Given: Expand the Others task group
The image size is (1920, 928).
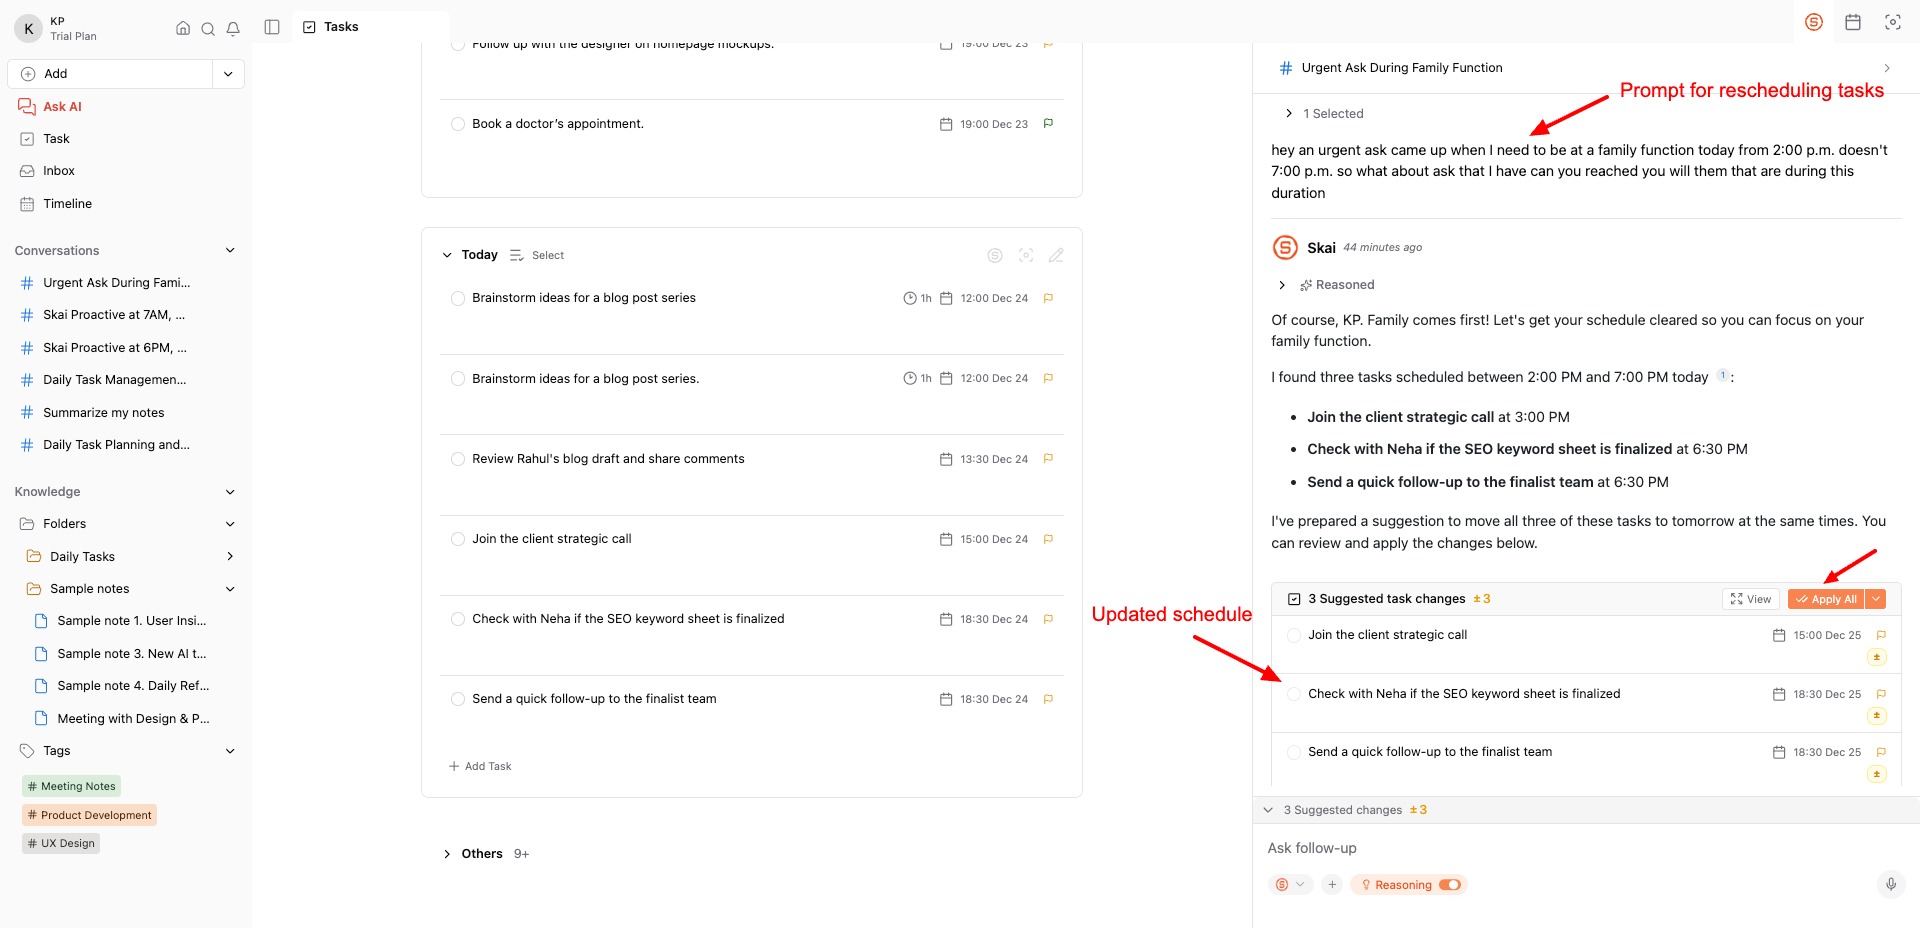Looking at the screenshot, I should [x=447, y=854].
